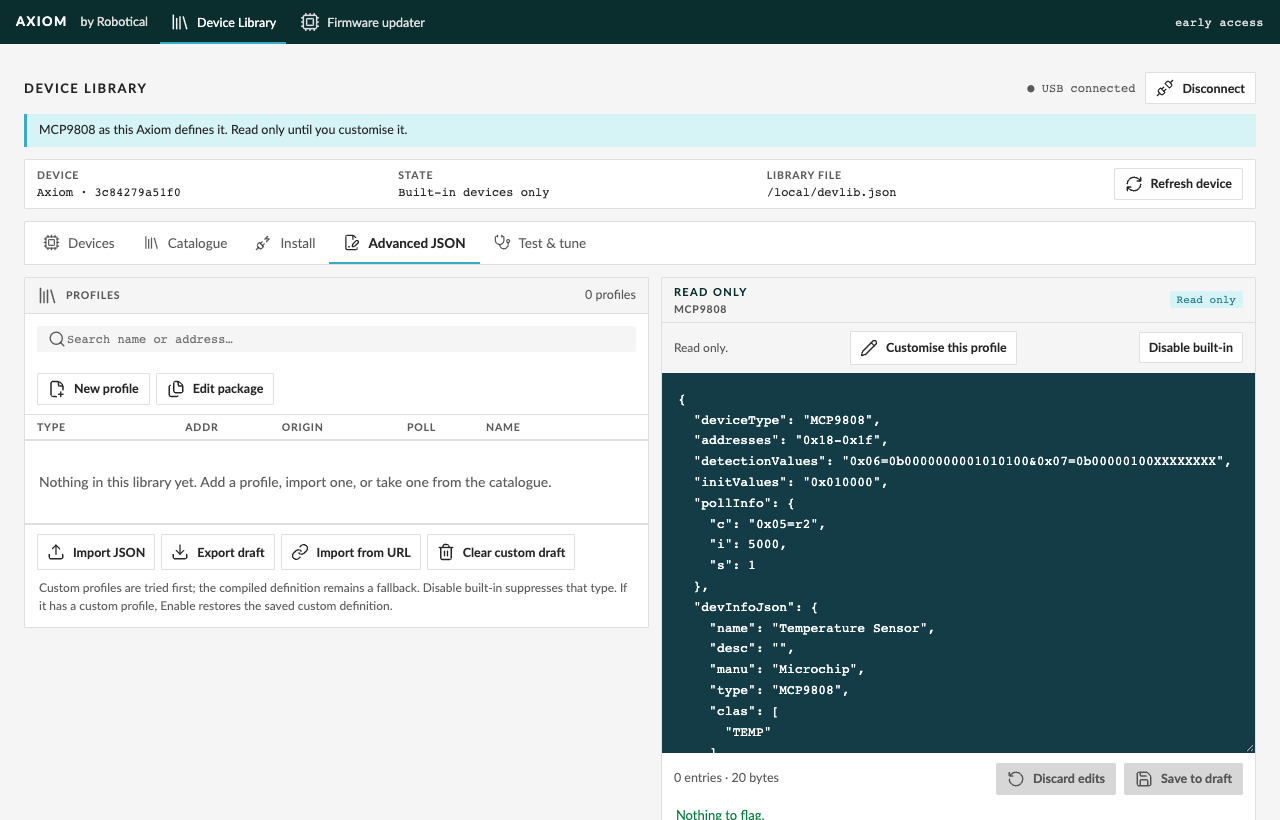Click the early access label
Screen dimensions: 1280x820
click(1219, 22)
